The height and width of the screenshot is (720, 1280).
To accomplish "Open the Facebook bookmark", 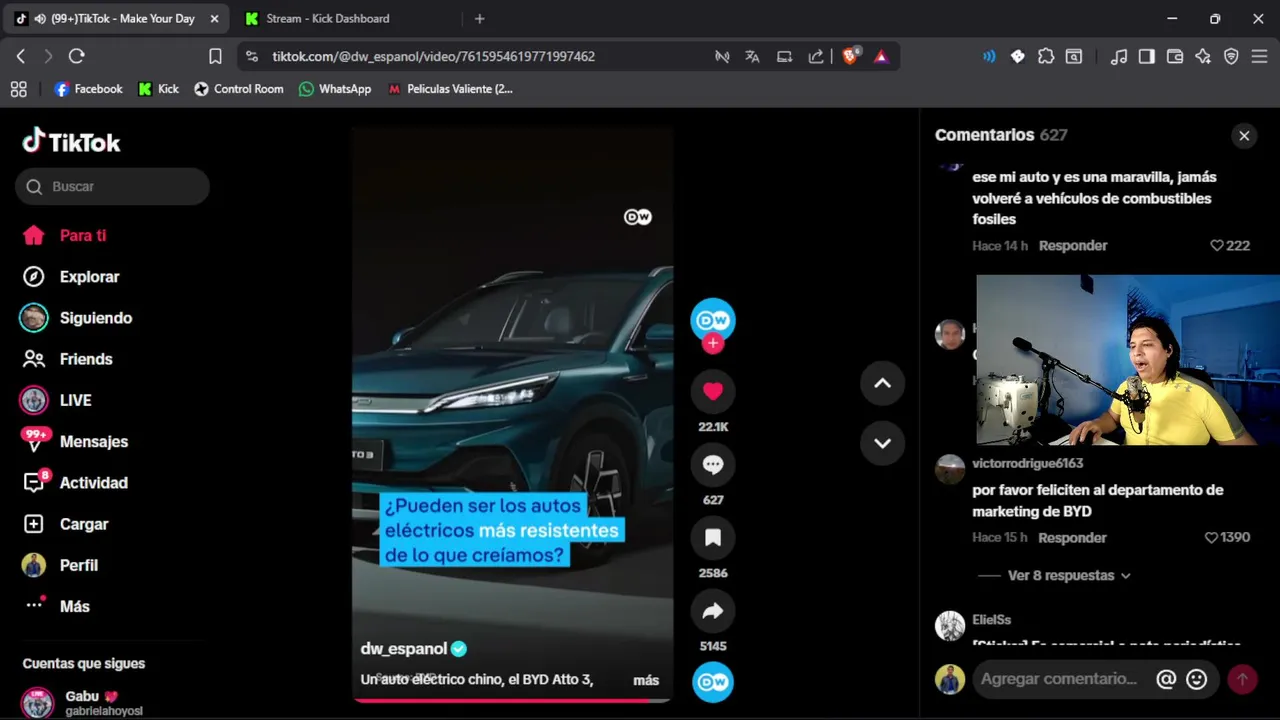I will coord(89,89).
